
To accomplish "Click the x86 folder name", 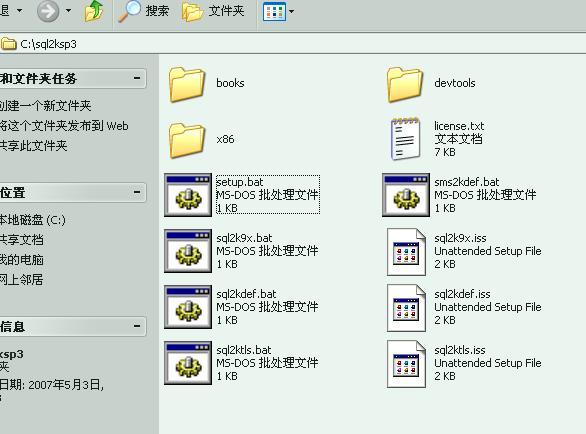I will coord(225,139).
